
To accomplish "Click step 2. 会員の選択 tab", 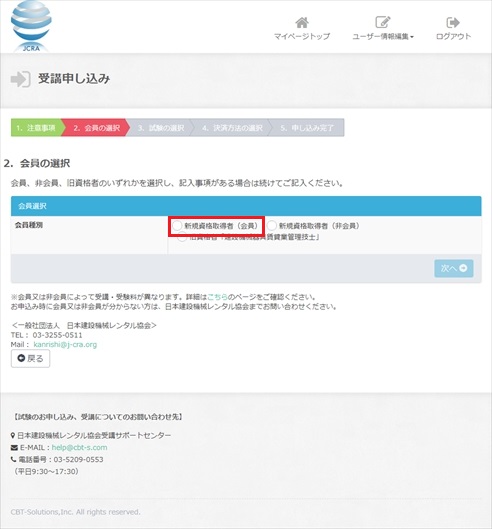I will tap(96, 128).
